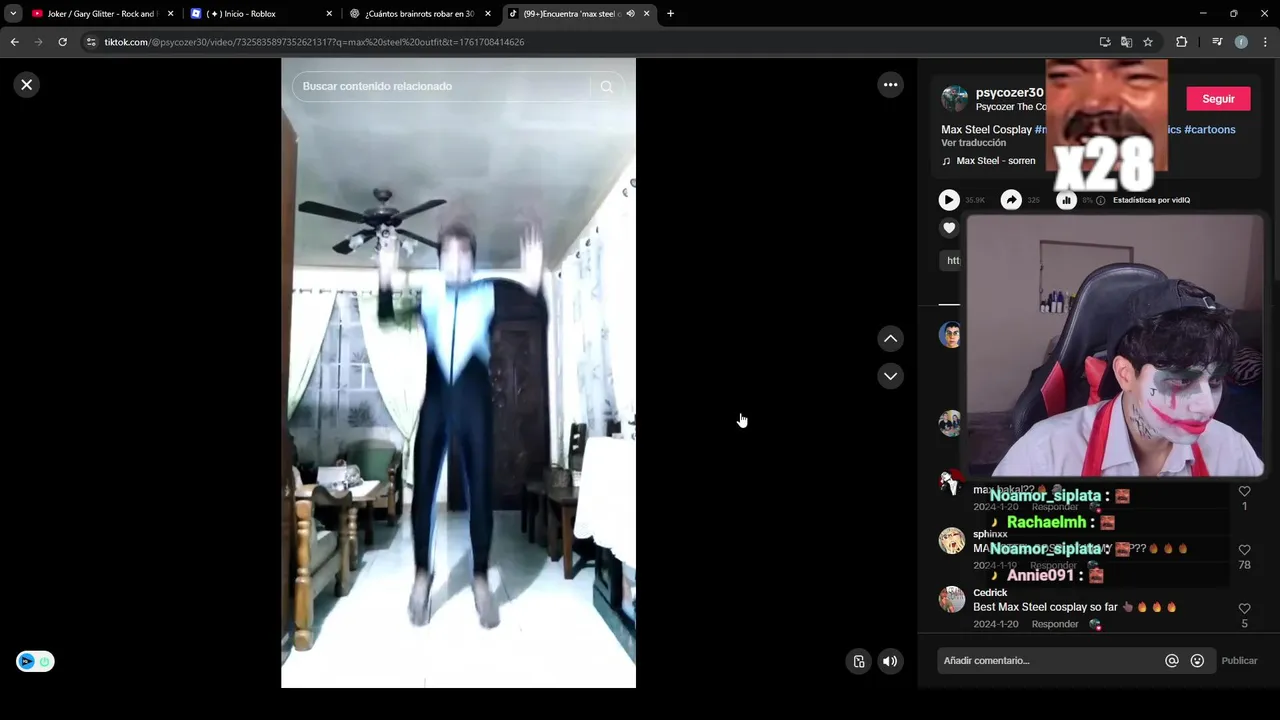Click the install app icon in address bar
This screenshot has height=720, width=1280.
click(x=1105, y=42)
